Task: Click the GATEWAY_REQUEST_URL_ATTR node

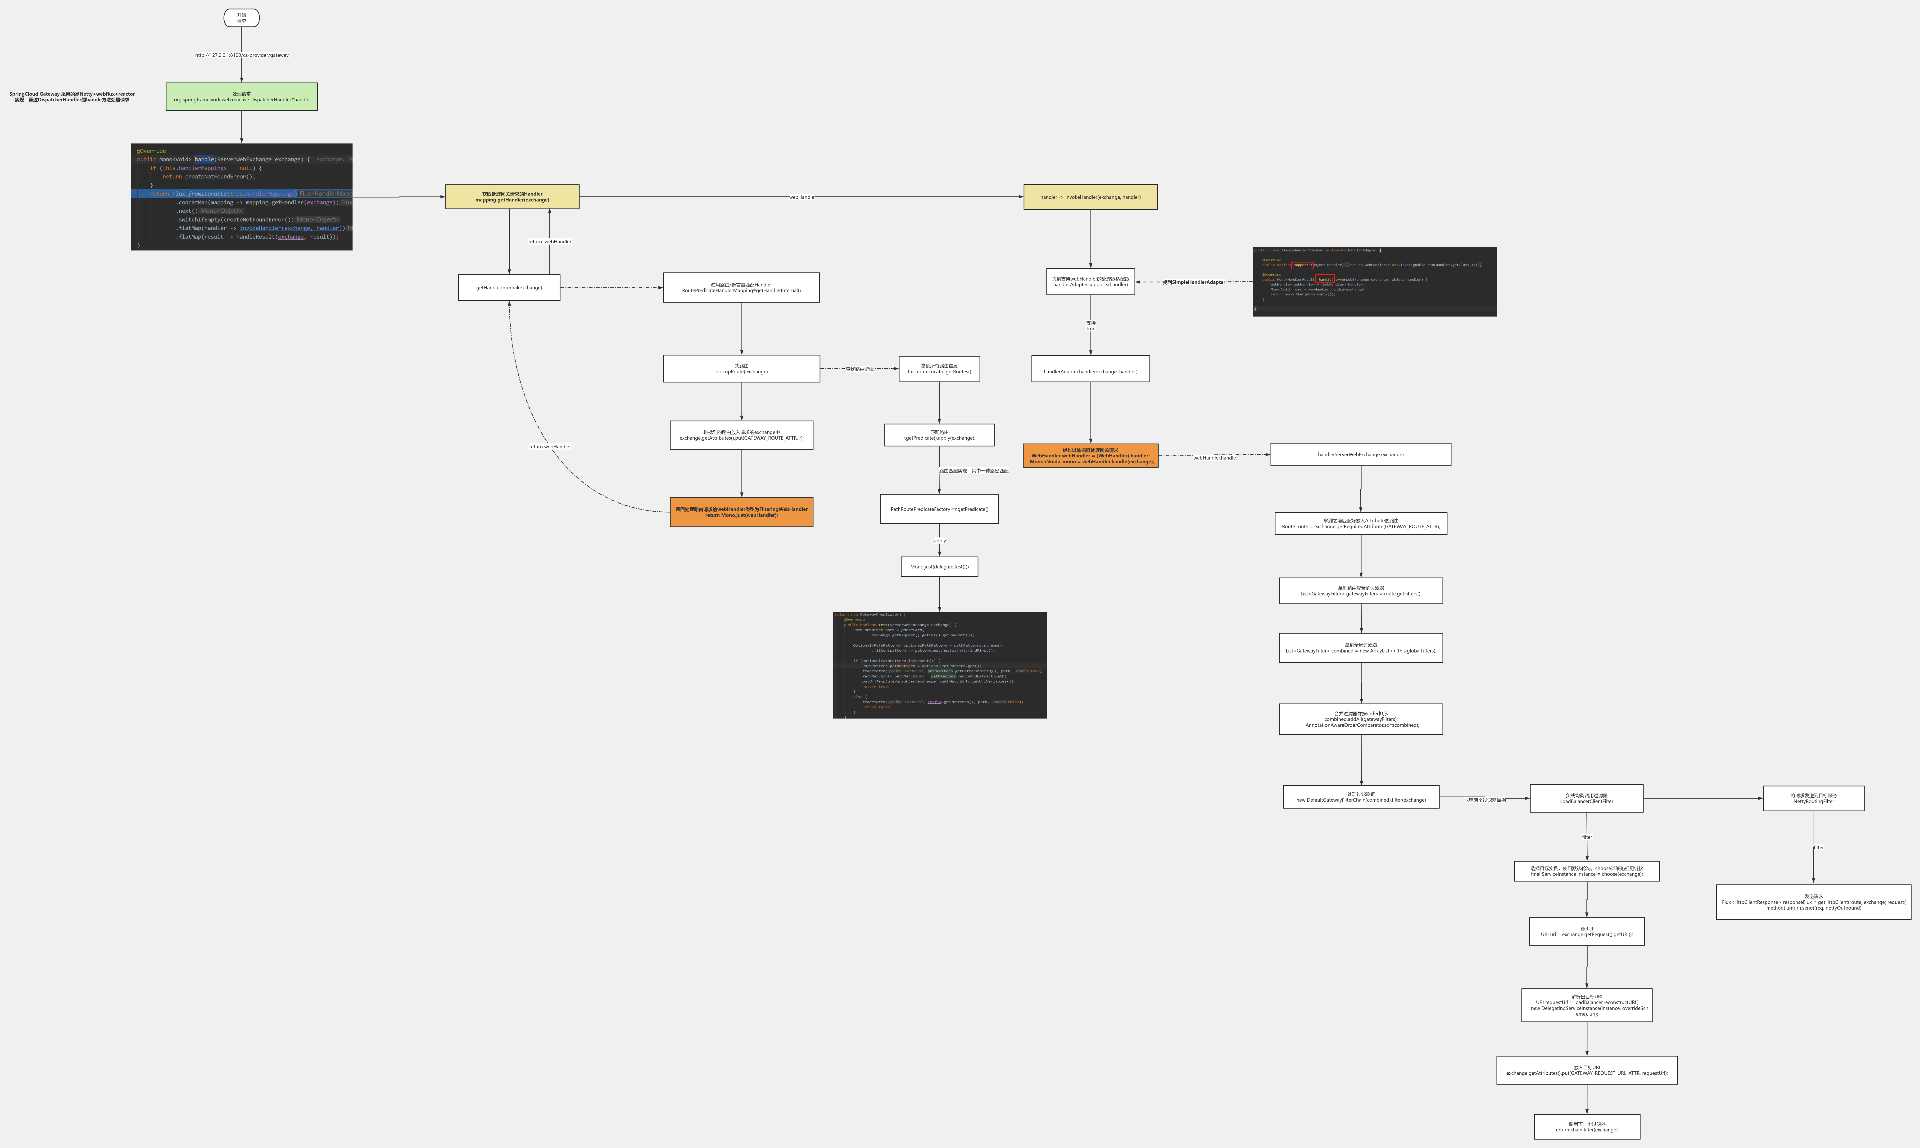Action: pos(1586,1070)
